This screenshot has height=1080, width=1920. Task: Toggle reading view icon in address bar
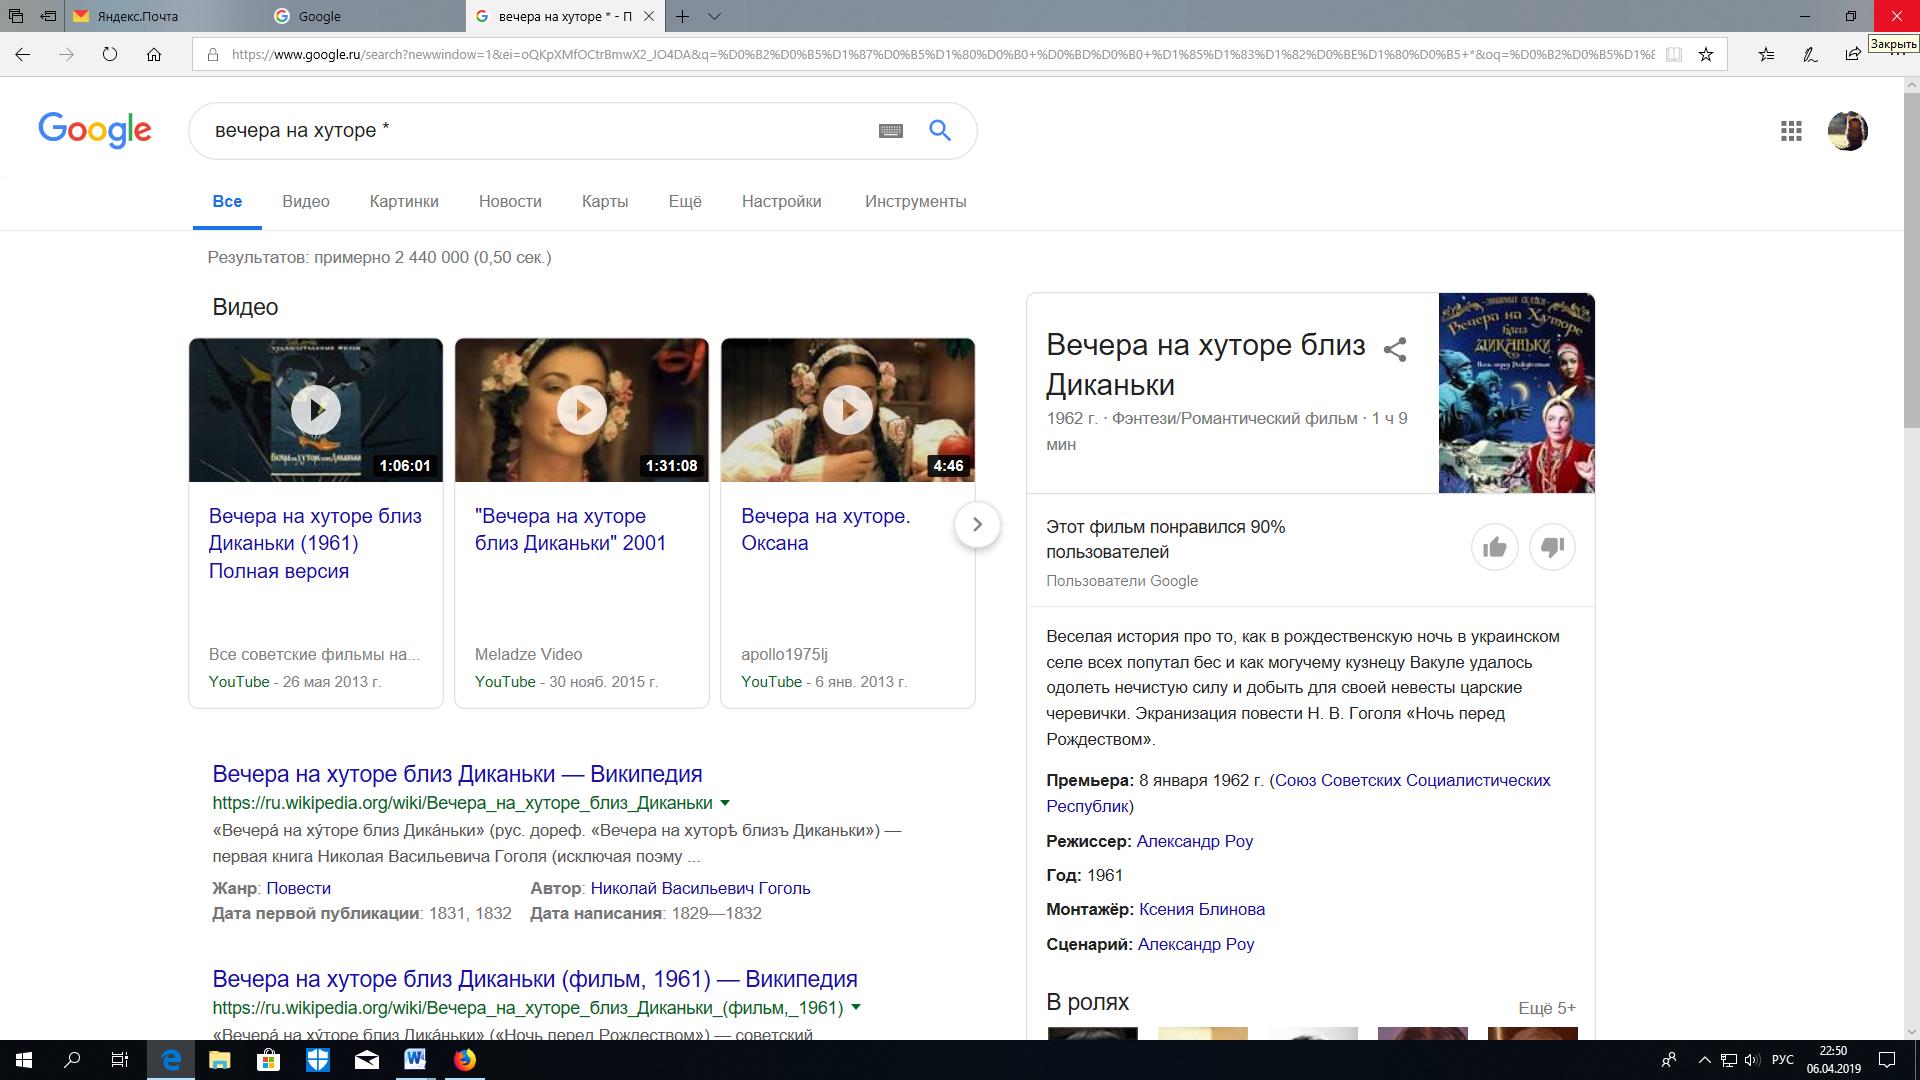[x=1673, y=55]
